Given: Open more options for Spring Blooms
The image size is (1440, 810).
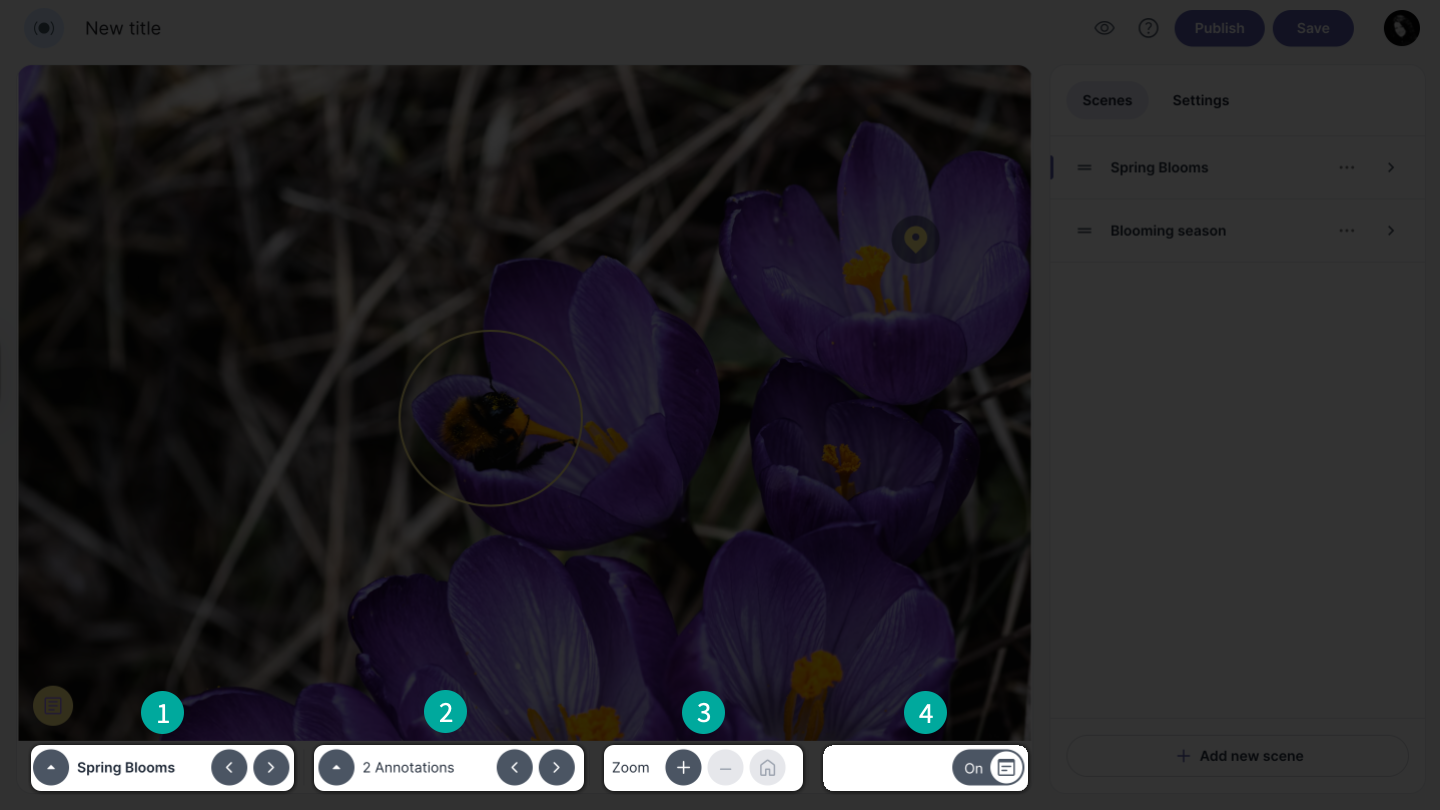Looking at the screenshot, I should coord(1347,168).
